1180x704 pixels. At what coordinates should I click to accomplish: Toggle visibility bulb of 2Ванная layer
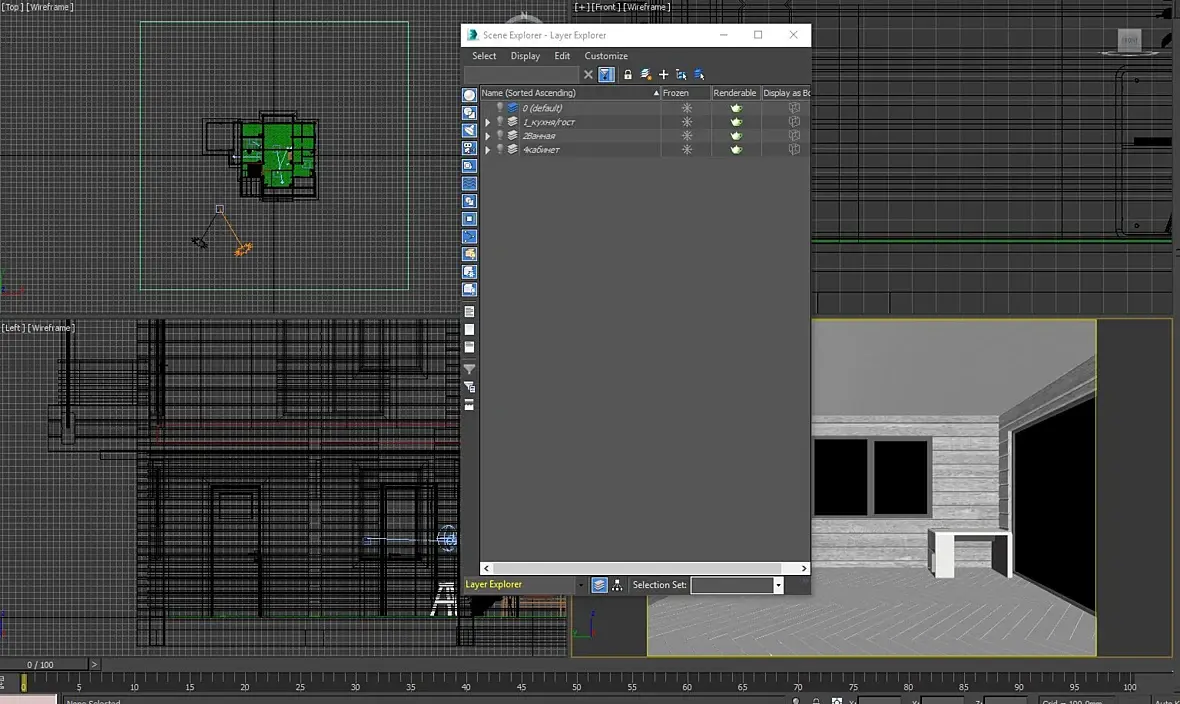pyautogui.click(x=500, y=136)
